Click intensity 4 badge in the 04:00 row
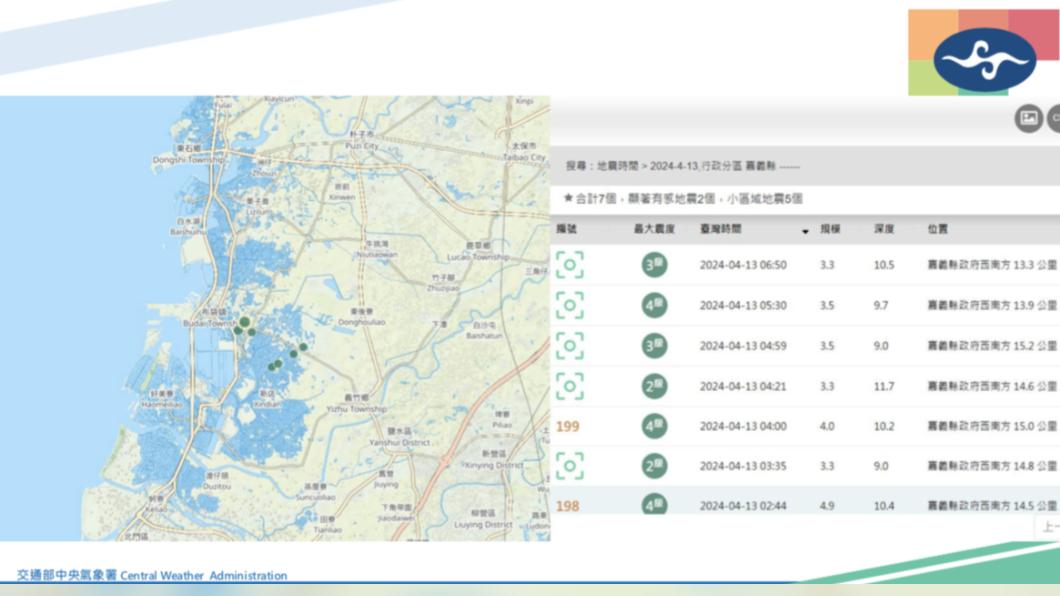Screen dimensions: 1060x596 click(655, 426)
